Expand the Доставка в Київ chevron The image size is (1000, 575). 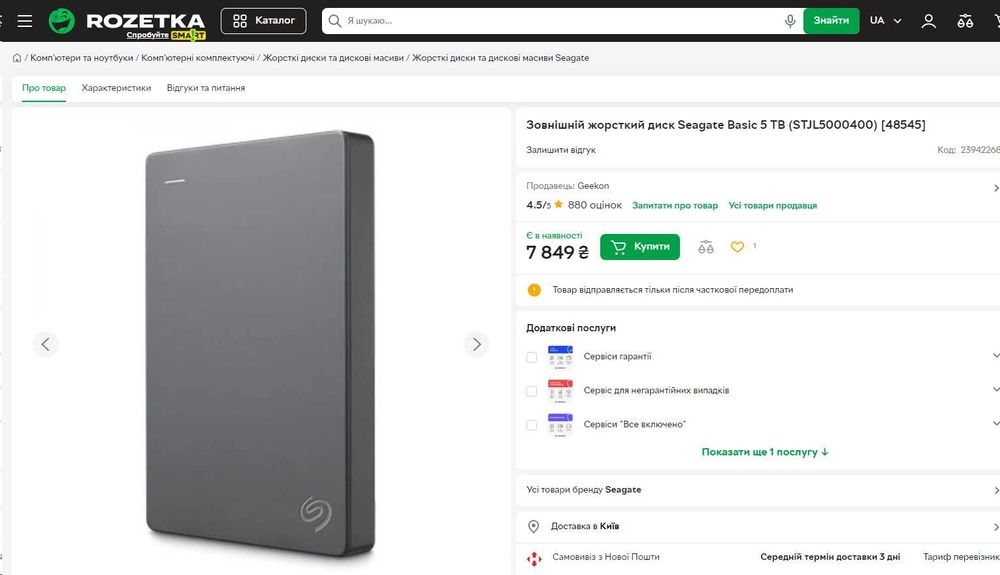(996, 527)
